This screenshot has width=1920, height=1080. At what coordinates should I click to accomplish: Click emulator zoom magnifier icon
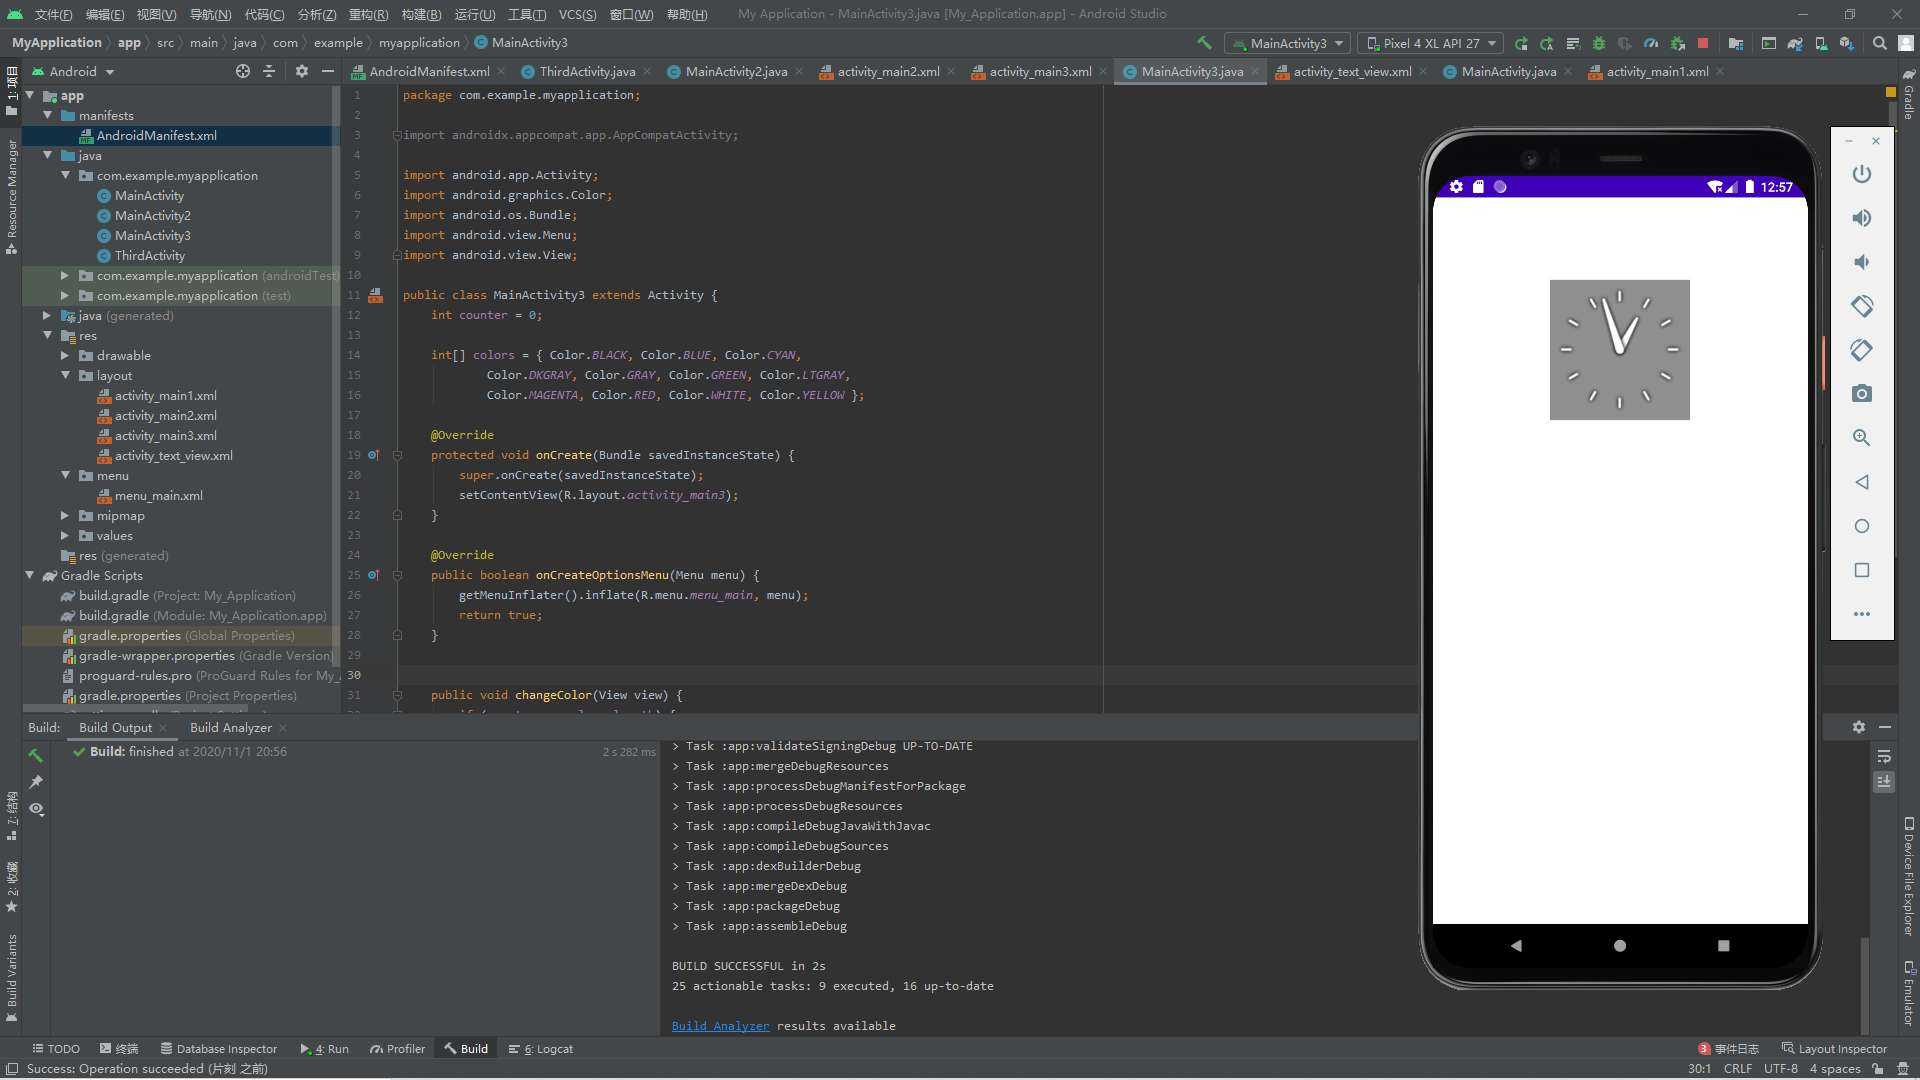pos(1861,438)
